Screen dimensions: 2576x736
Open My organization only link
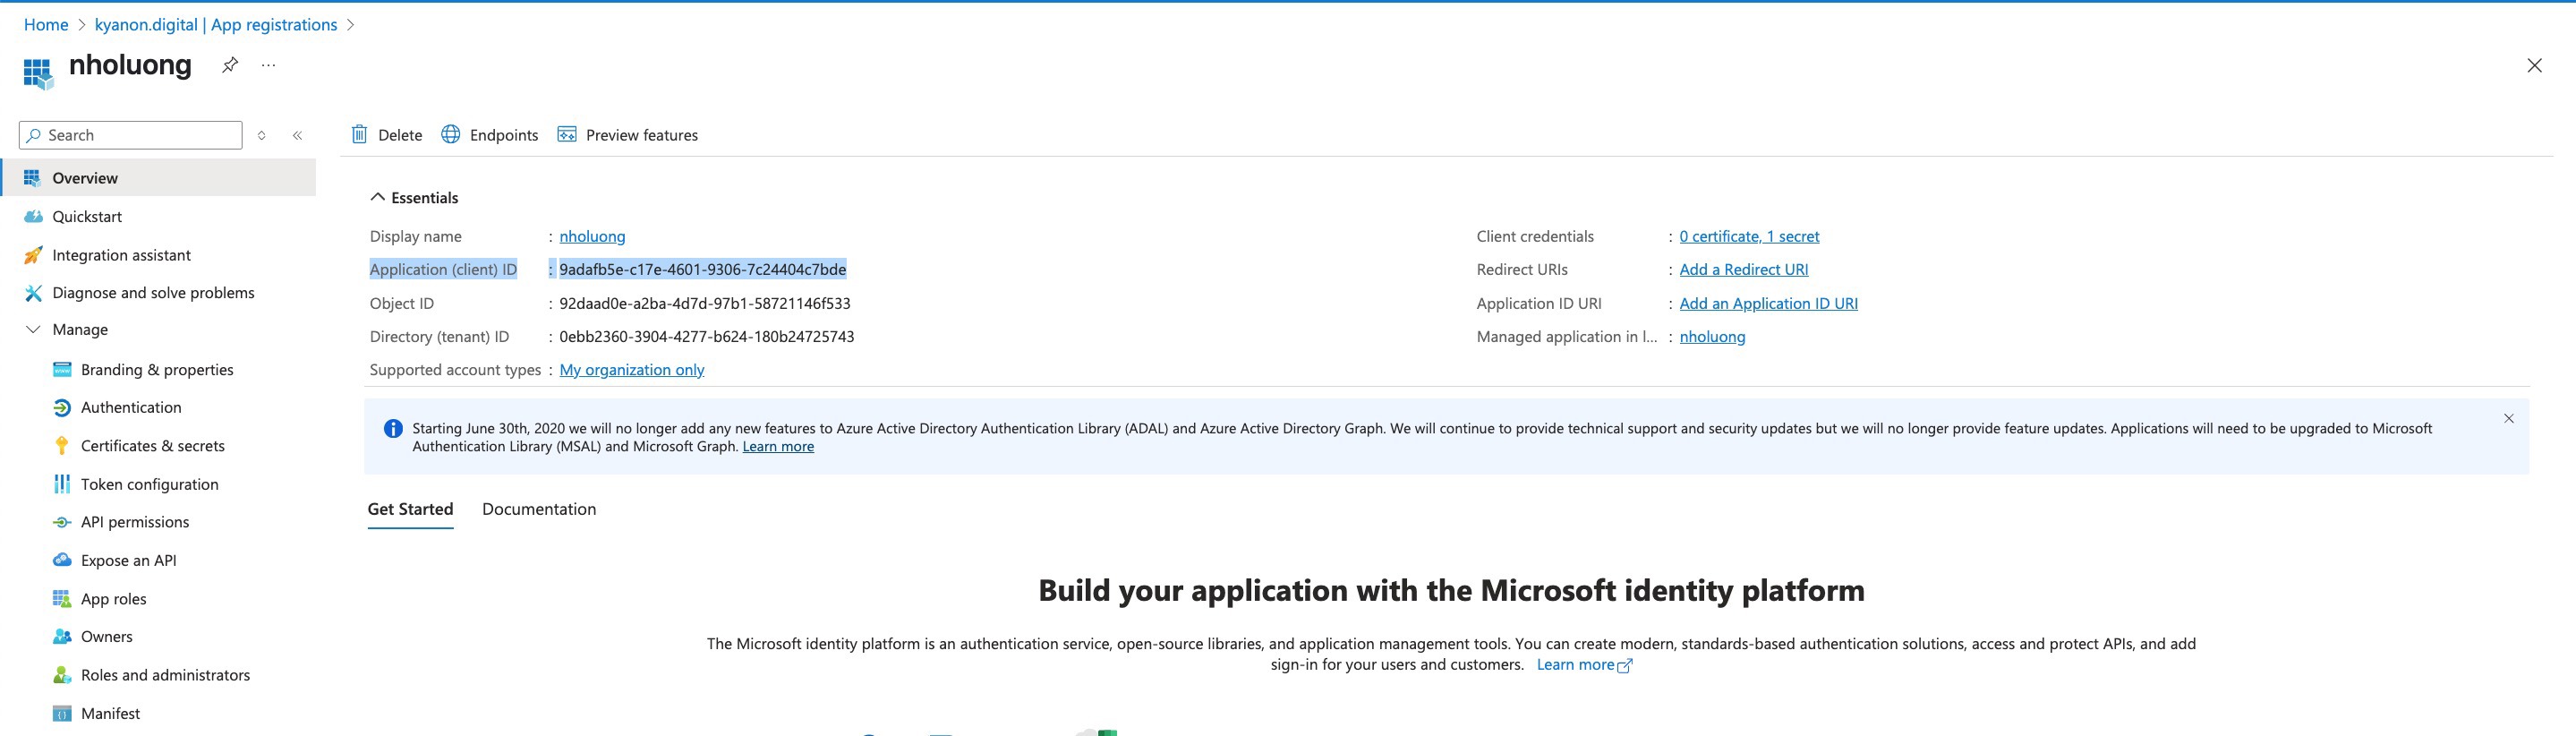click(632, 370)
